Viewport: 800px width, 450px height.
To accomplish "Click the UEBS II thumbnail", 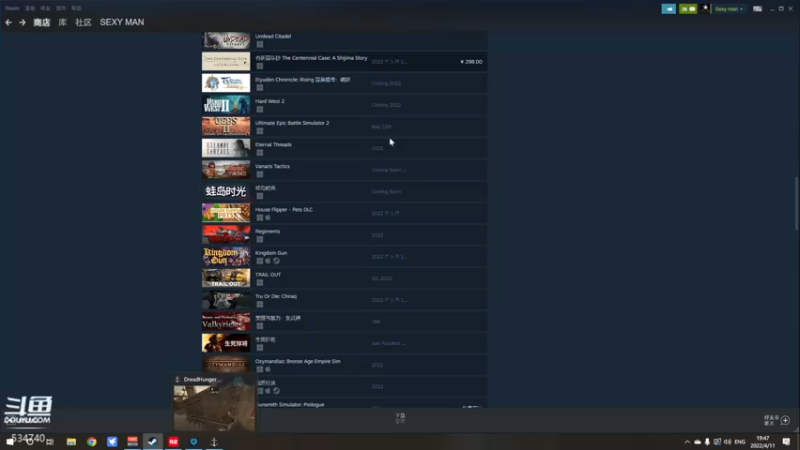I will (226, 127).
